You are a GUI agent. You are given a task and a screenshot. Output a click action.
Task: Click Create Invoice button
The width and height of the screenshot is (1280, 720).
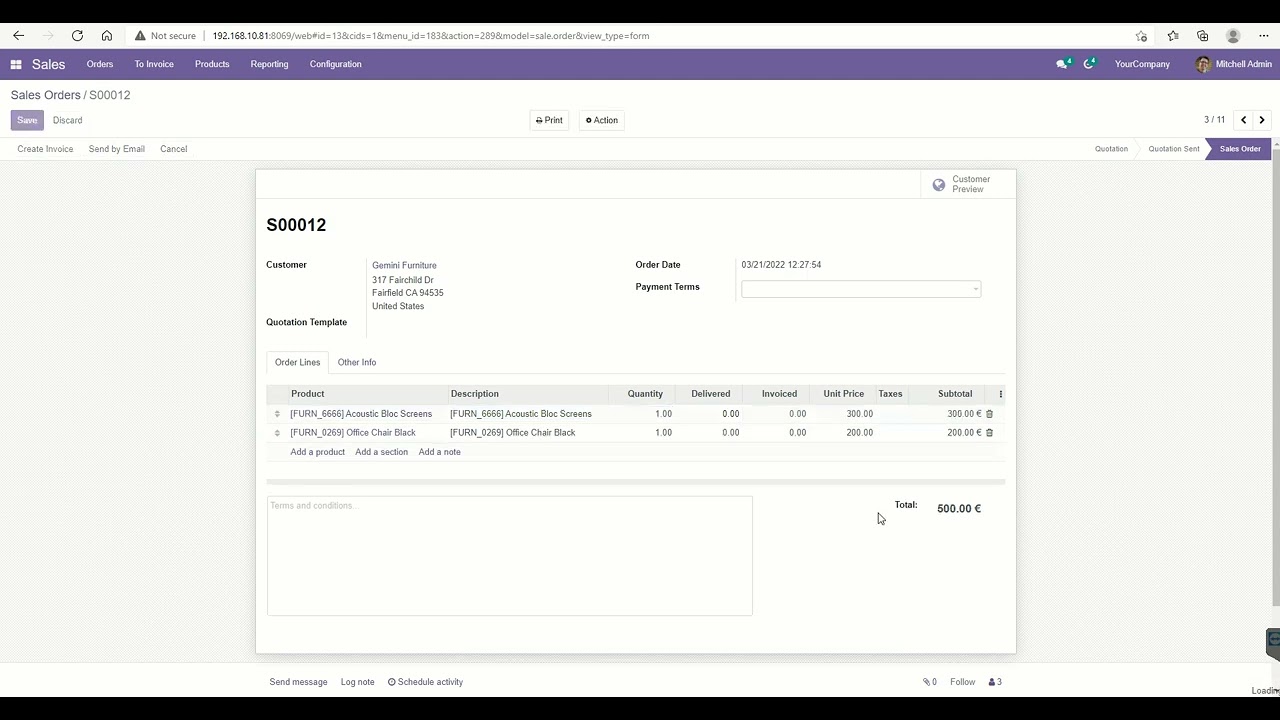(x=45, y=149)
